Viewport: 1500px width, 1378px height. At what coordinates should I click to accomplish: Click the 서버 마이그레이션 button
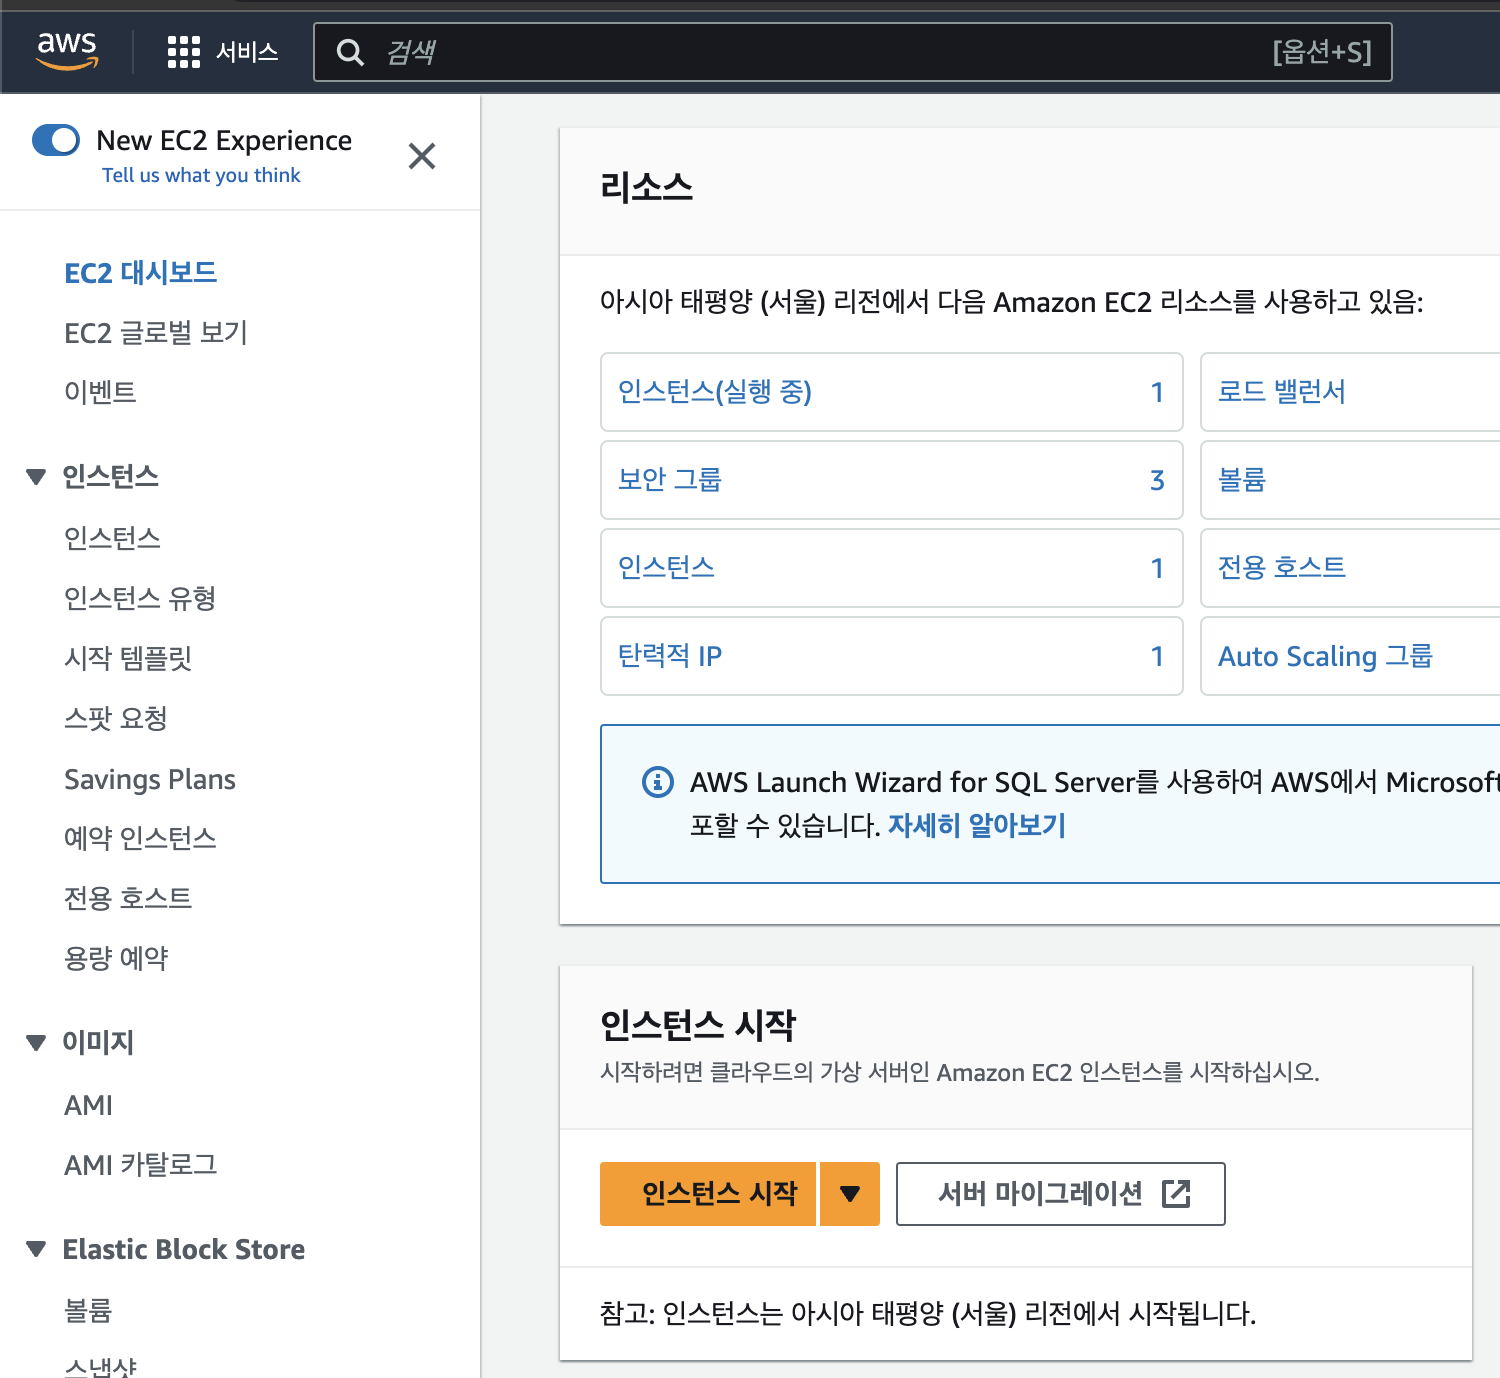pos(1061,1193)
